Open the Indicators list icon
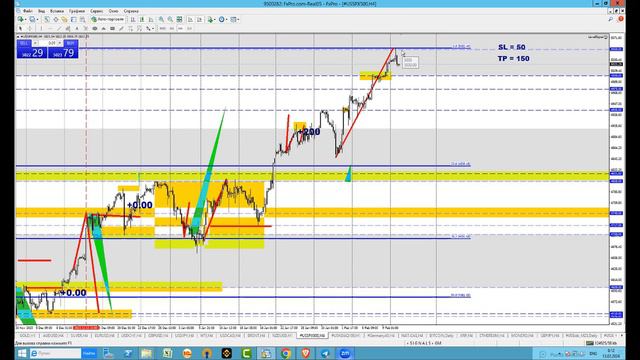 pos(210,19)
